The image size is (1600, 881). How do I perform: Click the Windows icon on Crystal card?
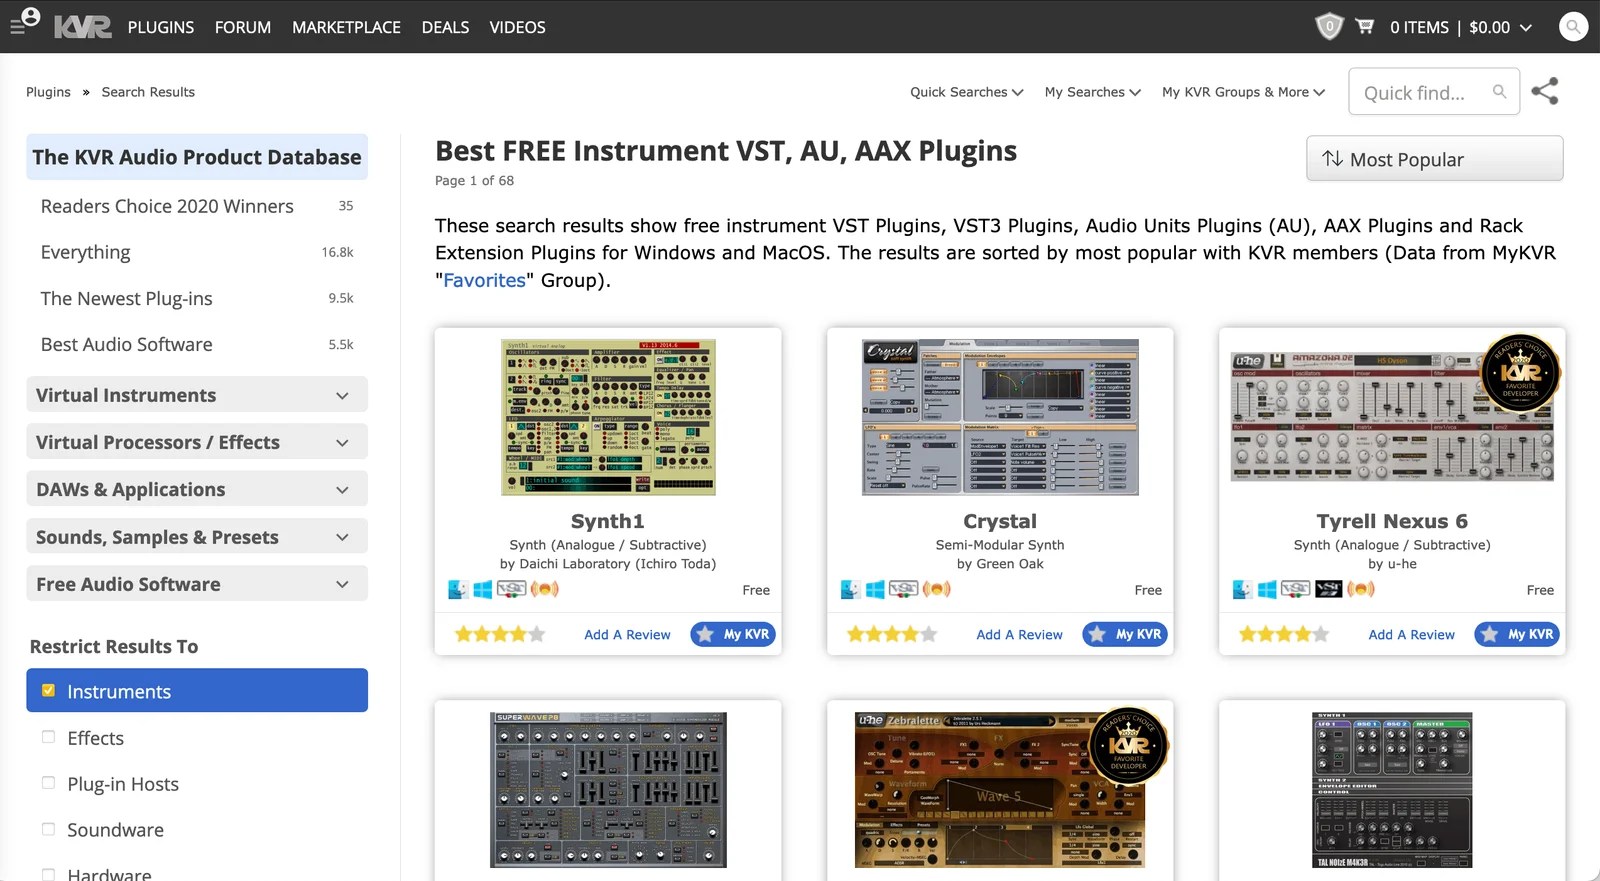click(x=875, y=590)
